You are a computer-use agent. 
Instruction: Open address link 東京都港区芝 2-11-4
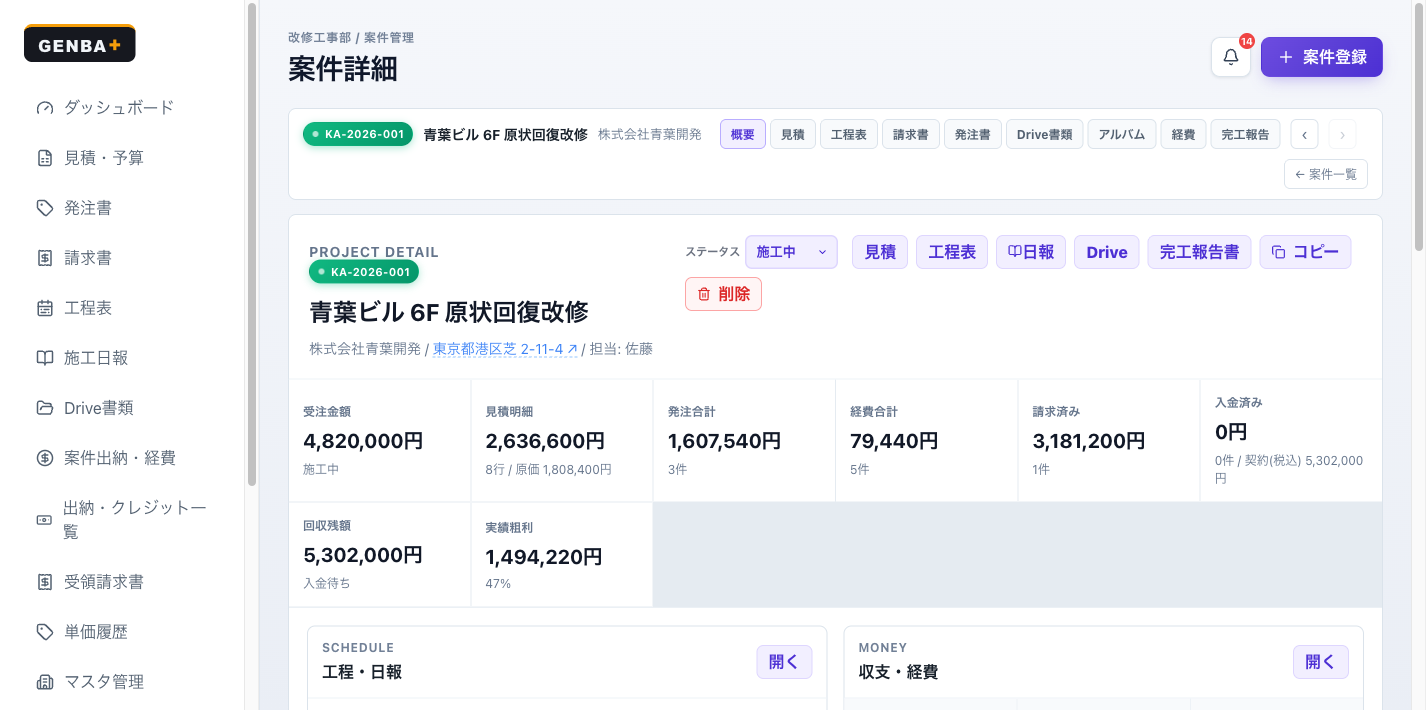[505, 349]
